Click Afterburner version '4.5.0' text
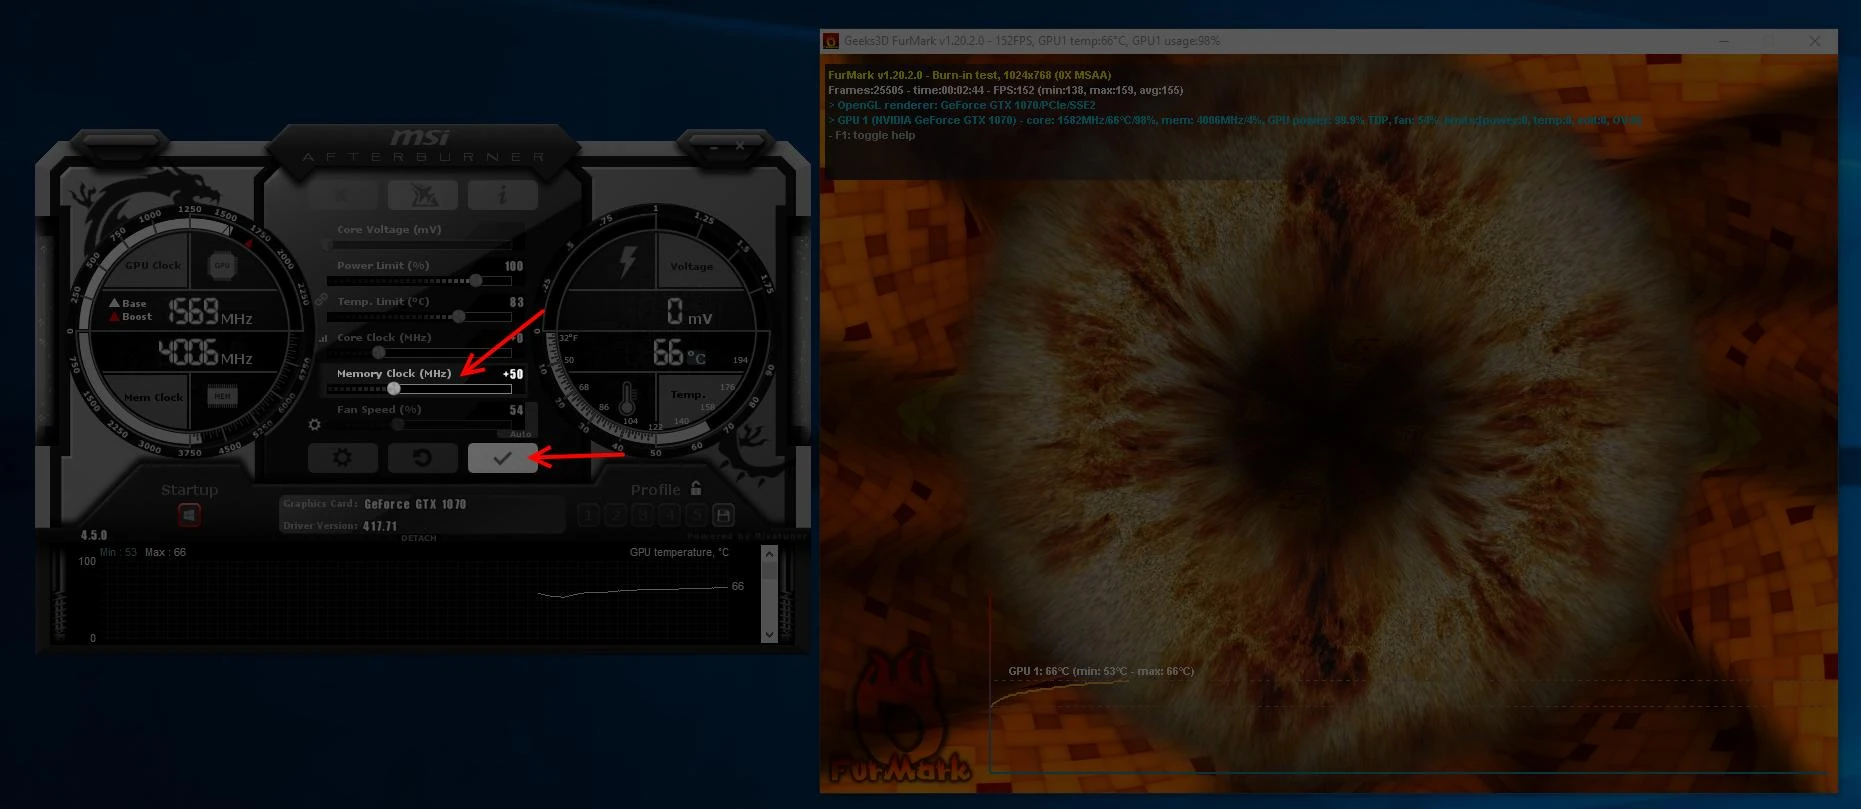Screen dimensions: 1861x809 click(x=94, y=535)
